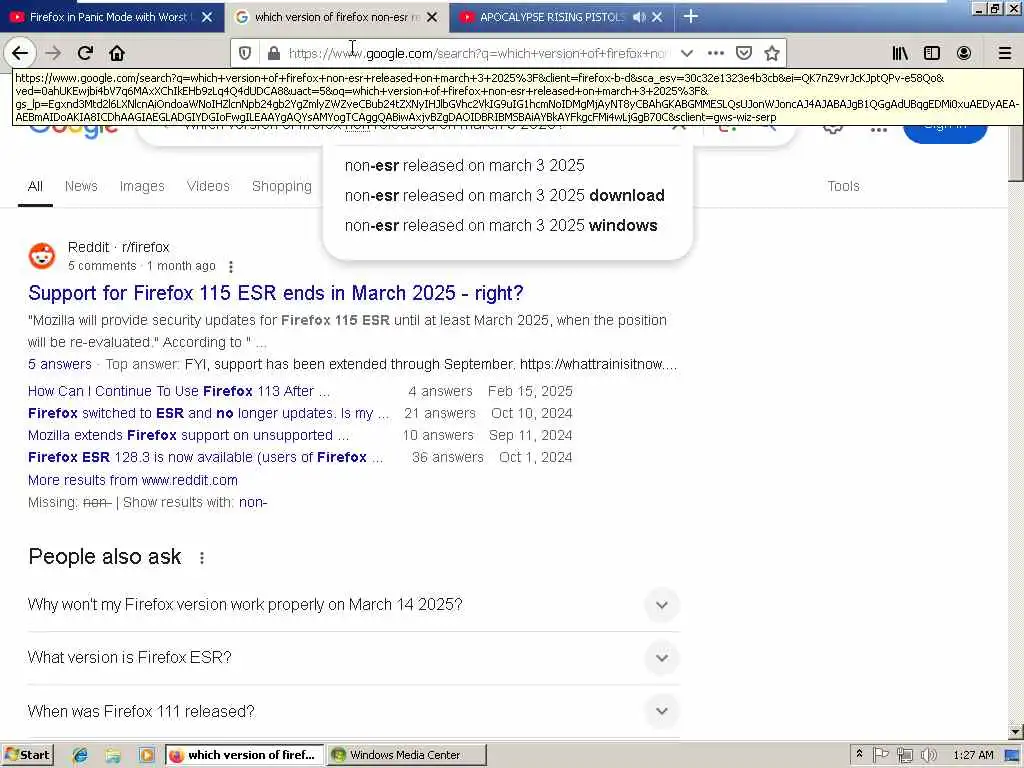Open the Firefox home page icon
The height and width of the screenshot is (768, 1024).
pyautogui.click(x=117, y=53)
